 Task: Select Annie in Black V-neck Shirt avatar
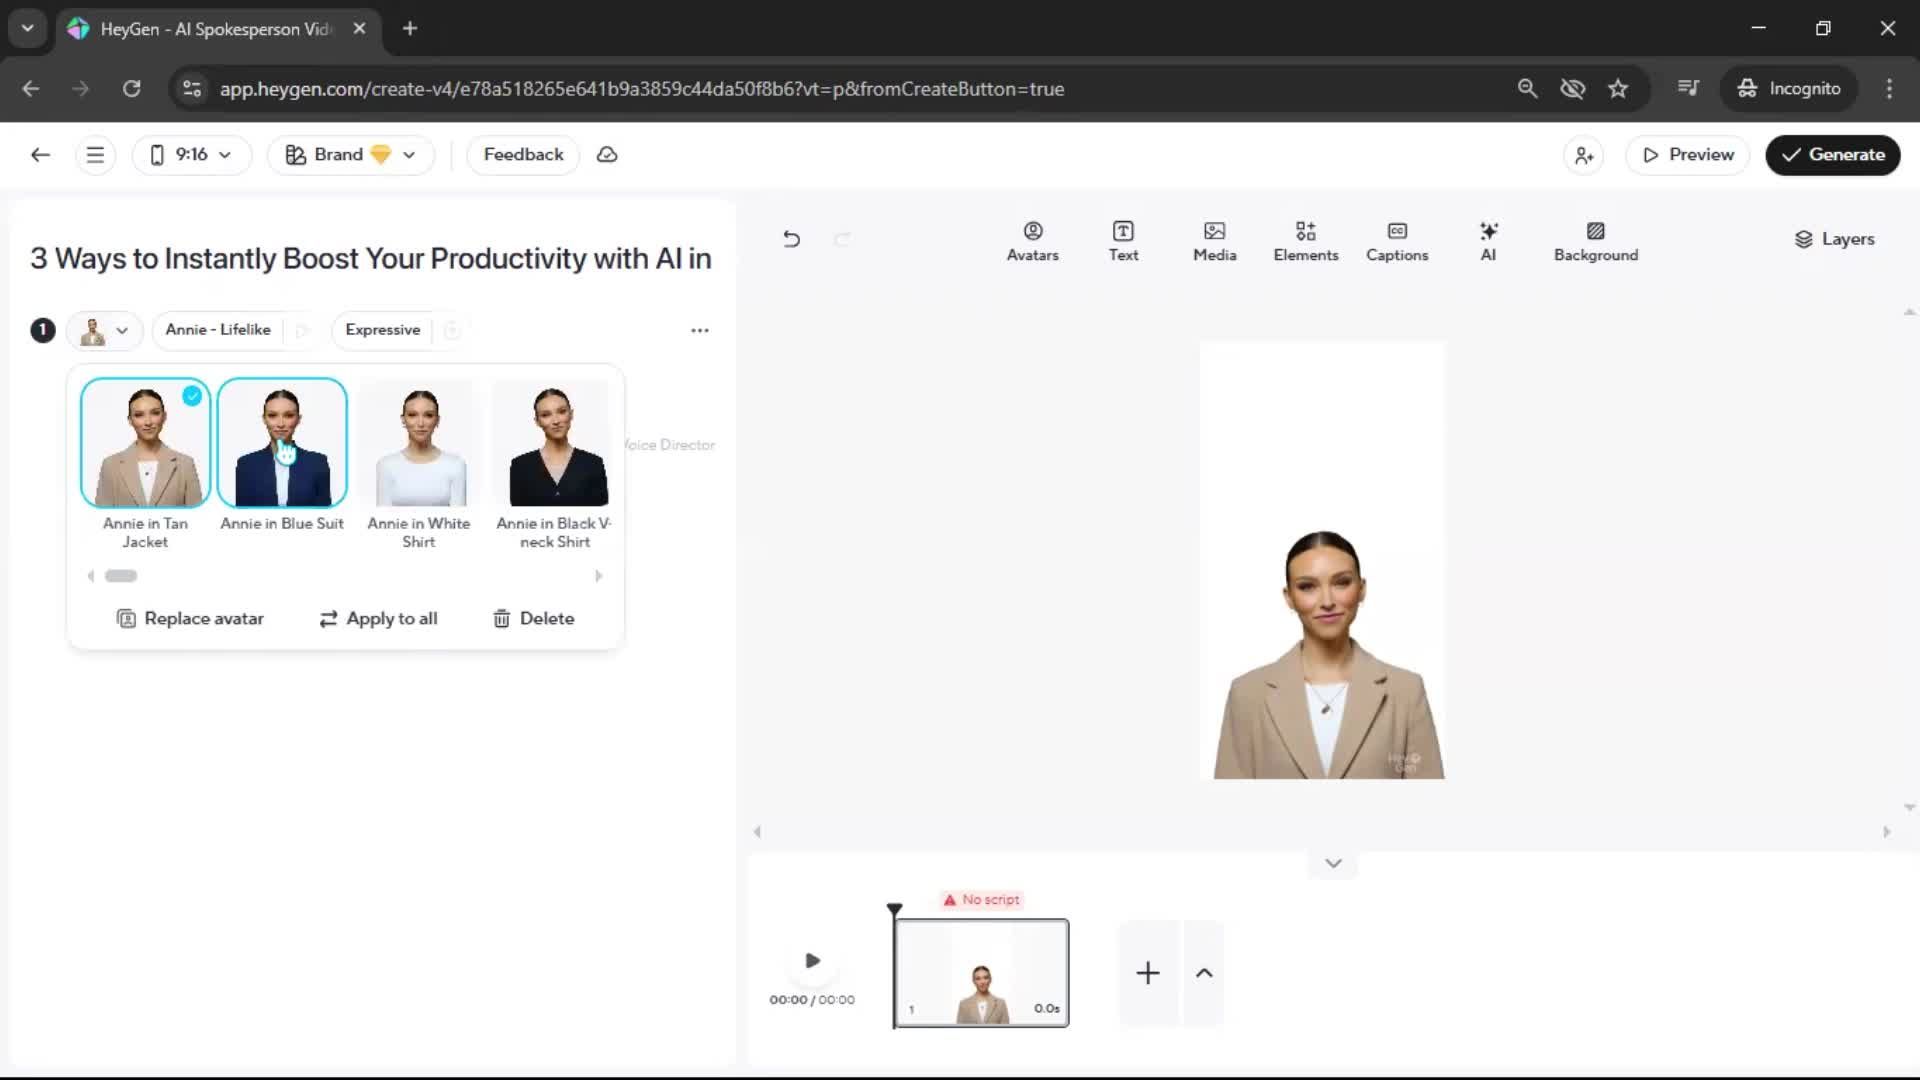pos(556,444)
